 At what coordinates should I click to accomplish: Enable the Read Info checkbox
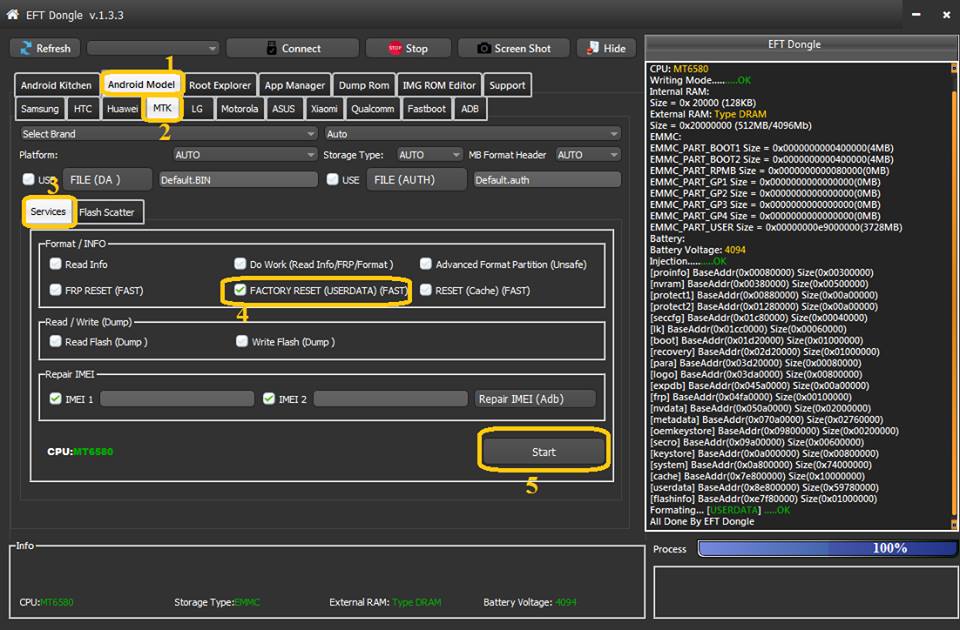56,264
